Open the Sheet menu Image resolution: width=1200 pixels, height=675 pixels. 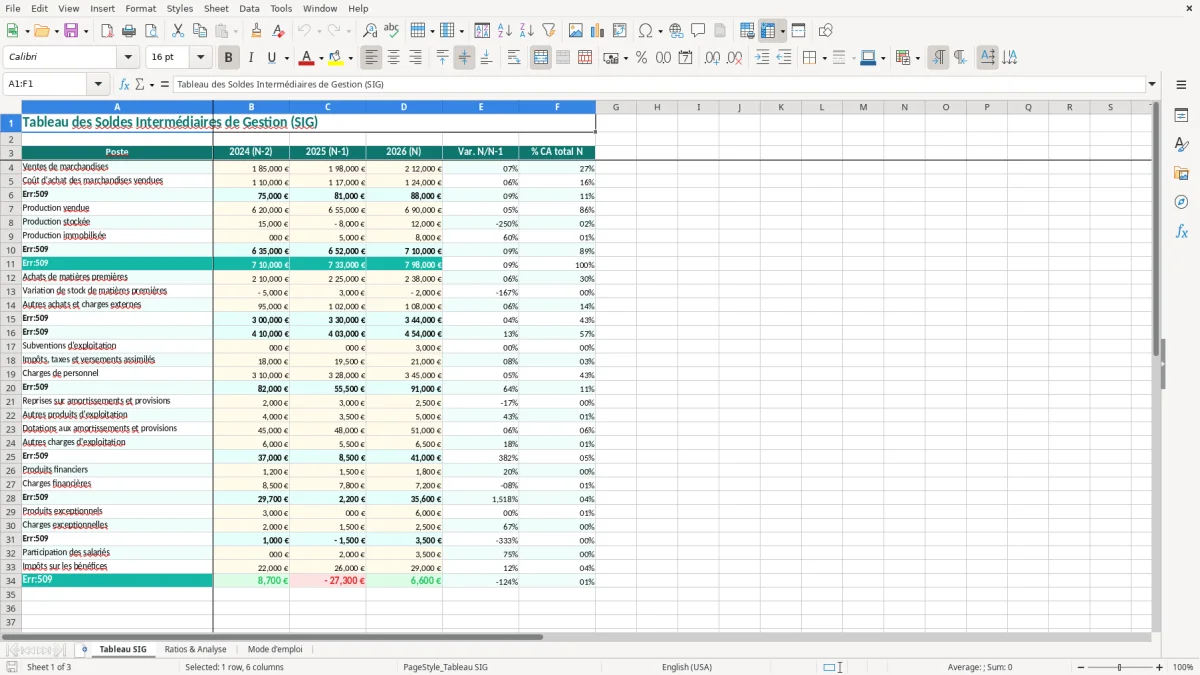pyautogui.click(x=216, y=8)
